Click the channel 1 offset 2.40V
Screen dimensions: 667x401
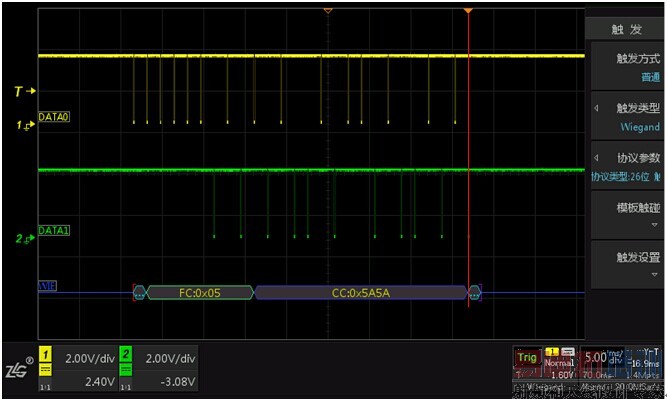100,381
